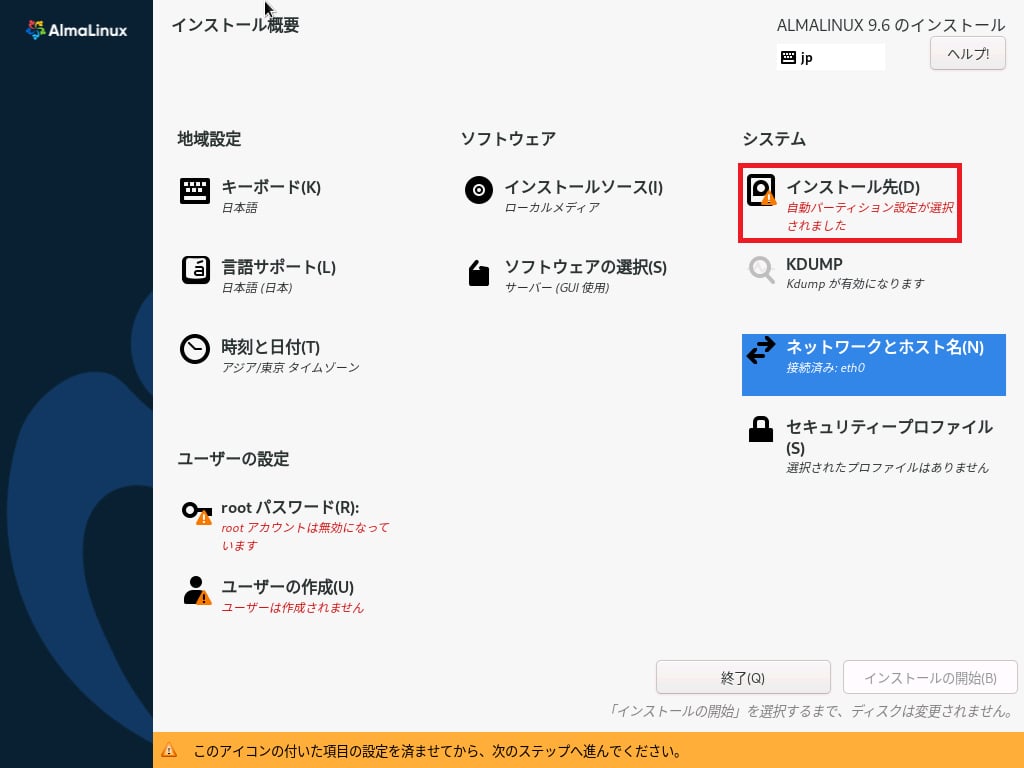The height and width of the screenshot is (768, 1024).
Task: Click the 終了(Q) button
Action: coord(743,677)
